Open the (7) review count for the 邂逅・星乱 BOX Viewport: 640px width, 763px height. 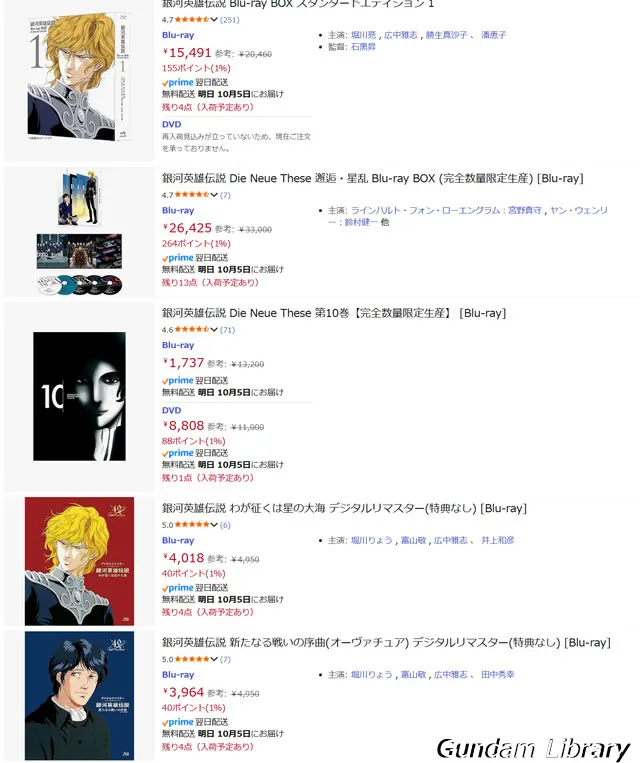[225, 195]
